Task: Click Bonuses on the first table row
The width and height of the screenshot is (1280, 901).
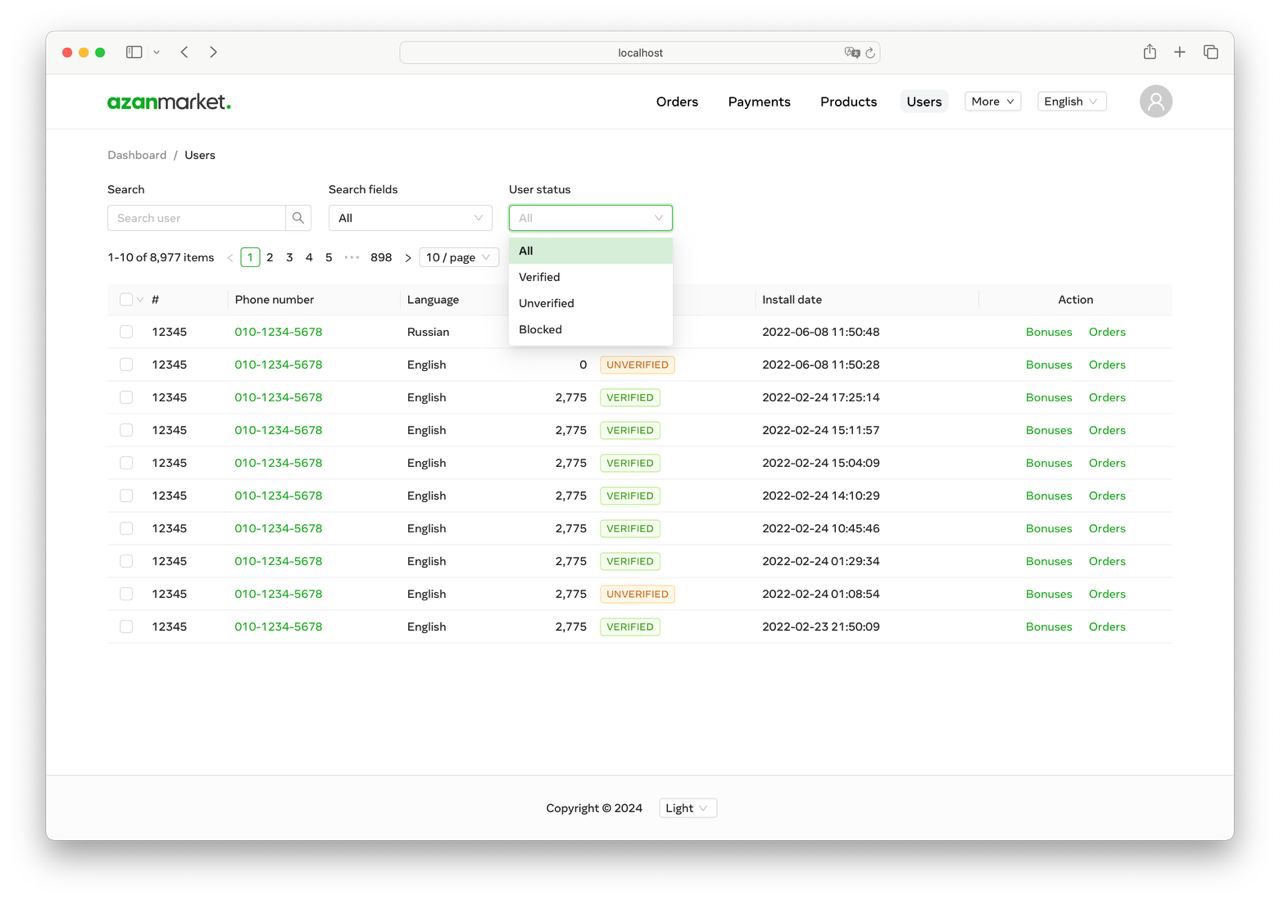Action: click(1048, 331)
